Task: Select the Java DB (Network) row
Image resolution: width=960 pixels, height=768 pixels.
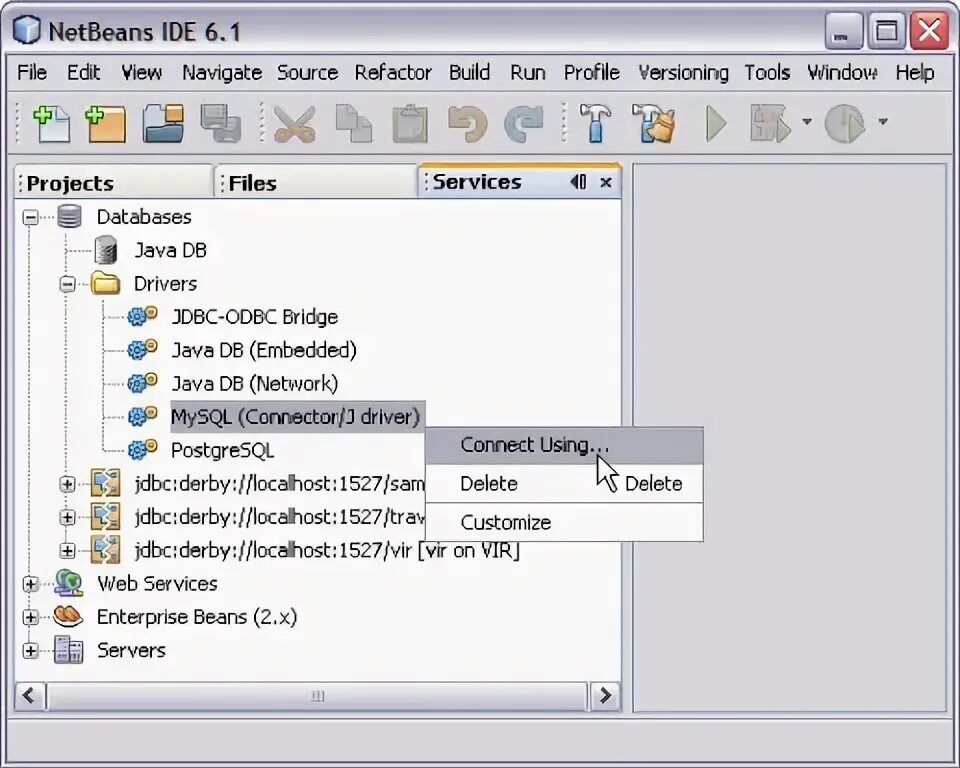Action: [x=254, y=383]
